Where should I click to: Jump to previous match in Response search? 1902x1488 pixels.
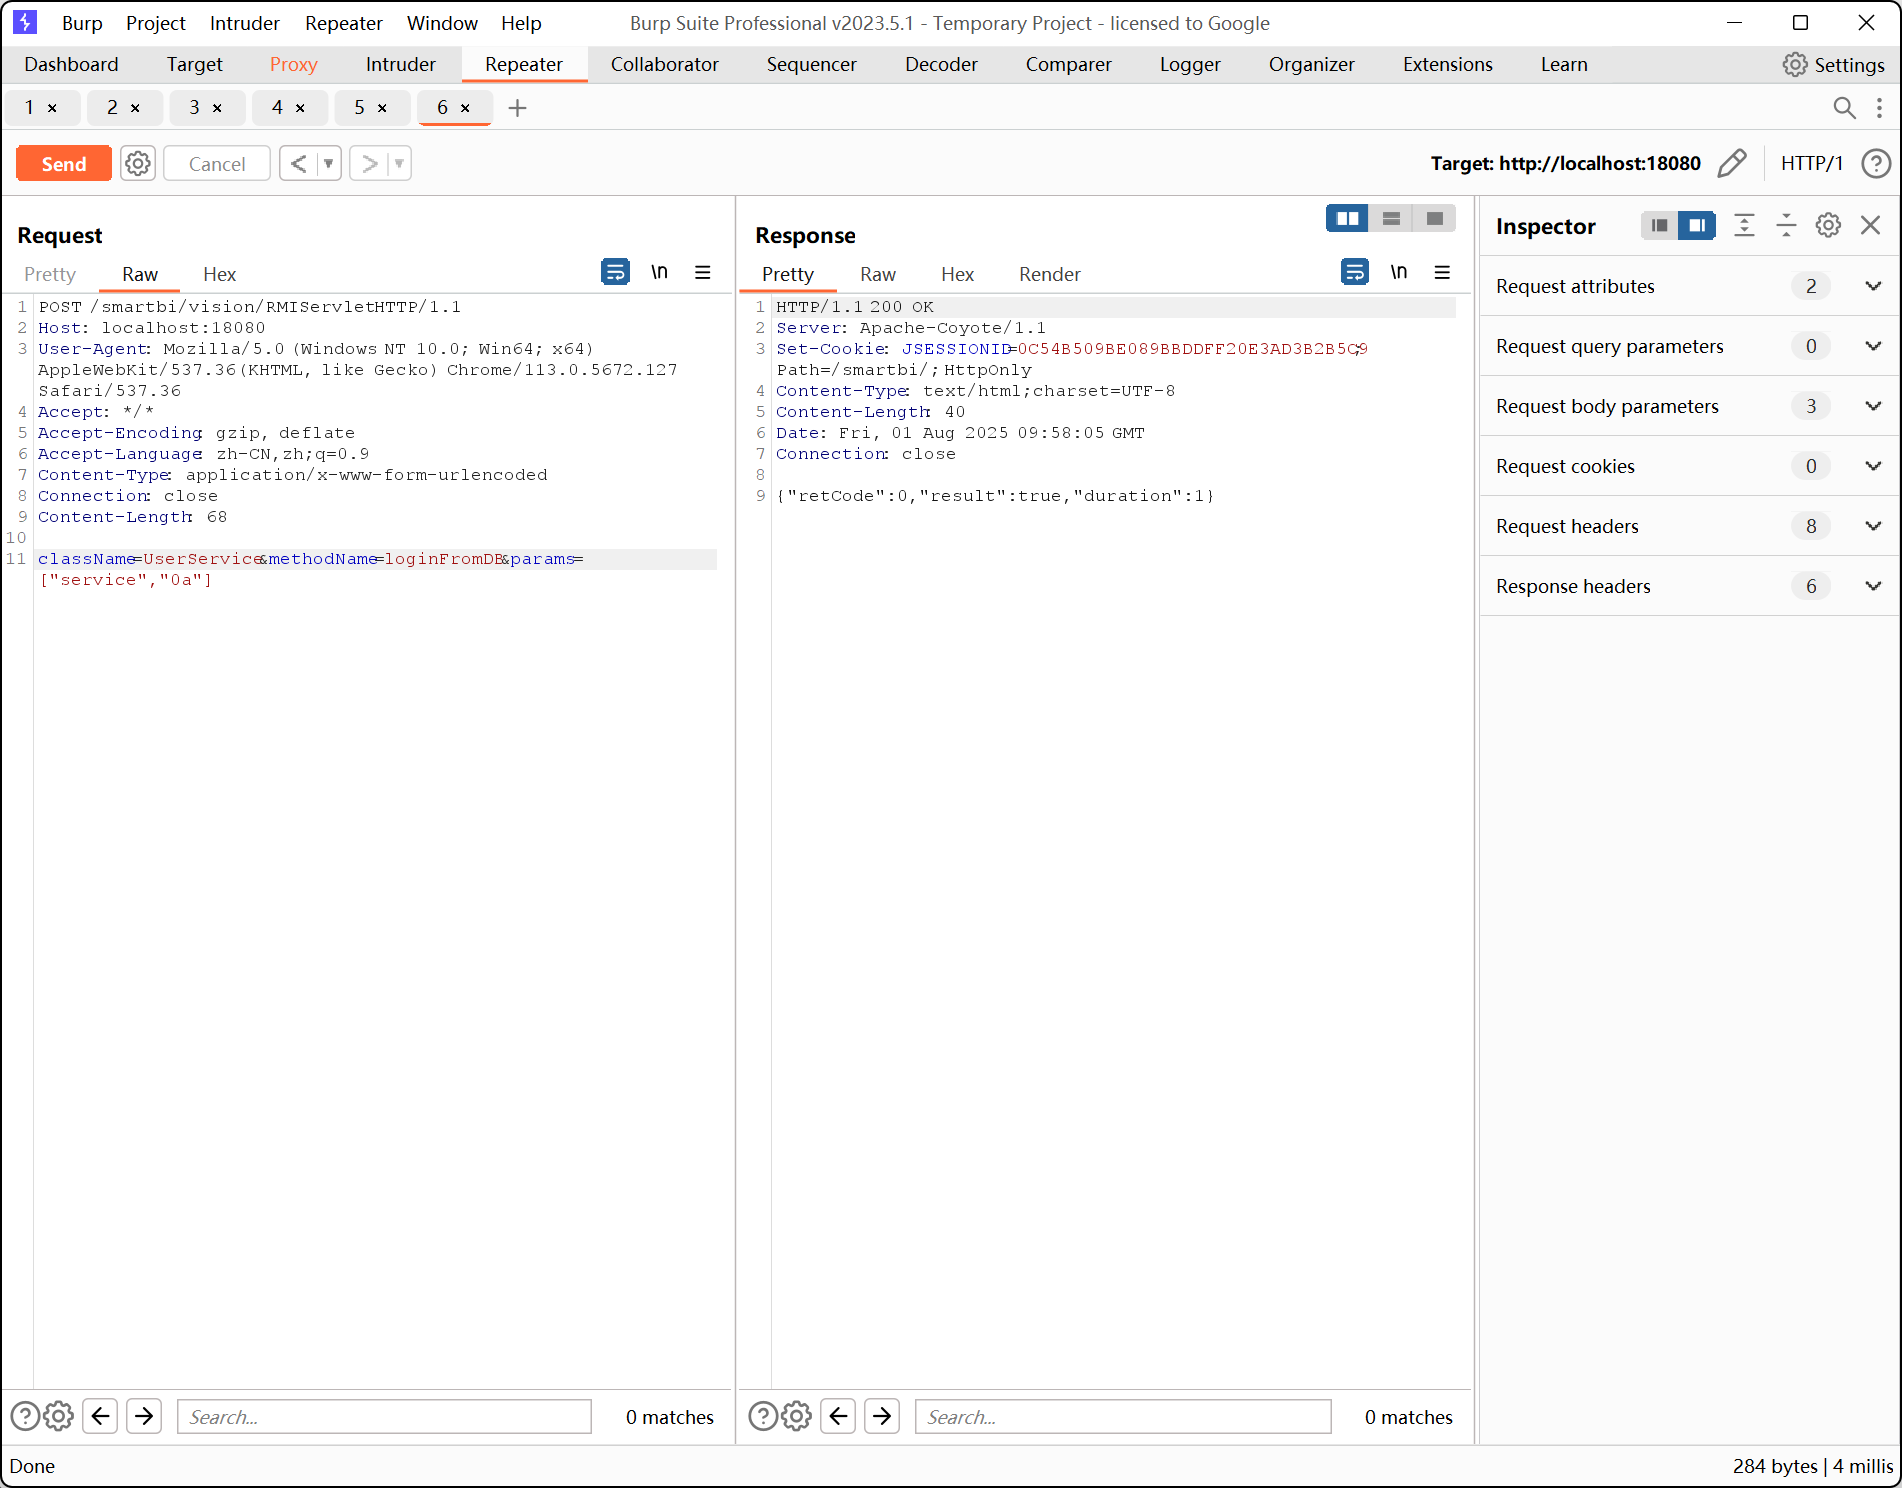(x=838, y=1416)
